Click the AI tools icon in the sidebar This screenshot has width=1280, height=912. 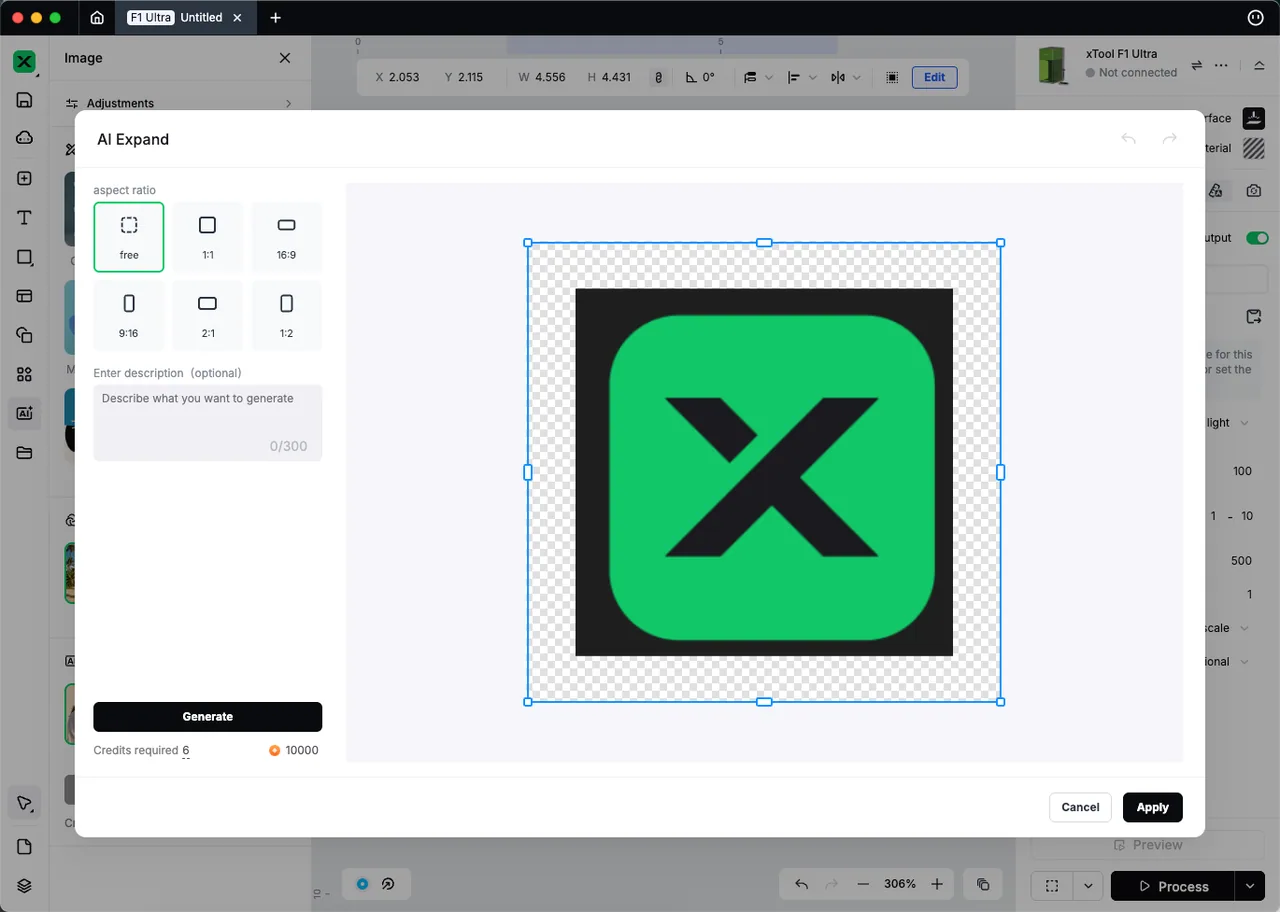tap(25, 413)
